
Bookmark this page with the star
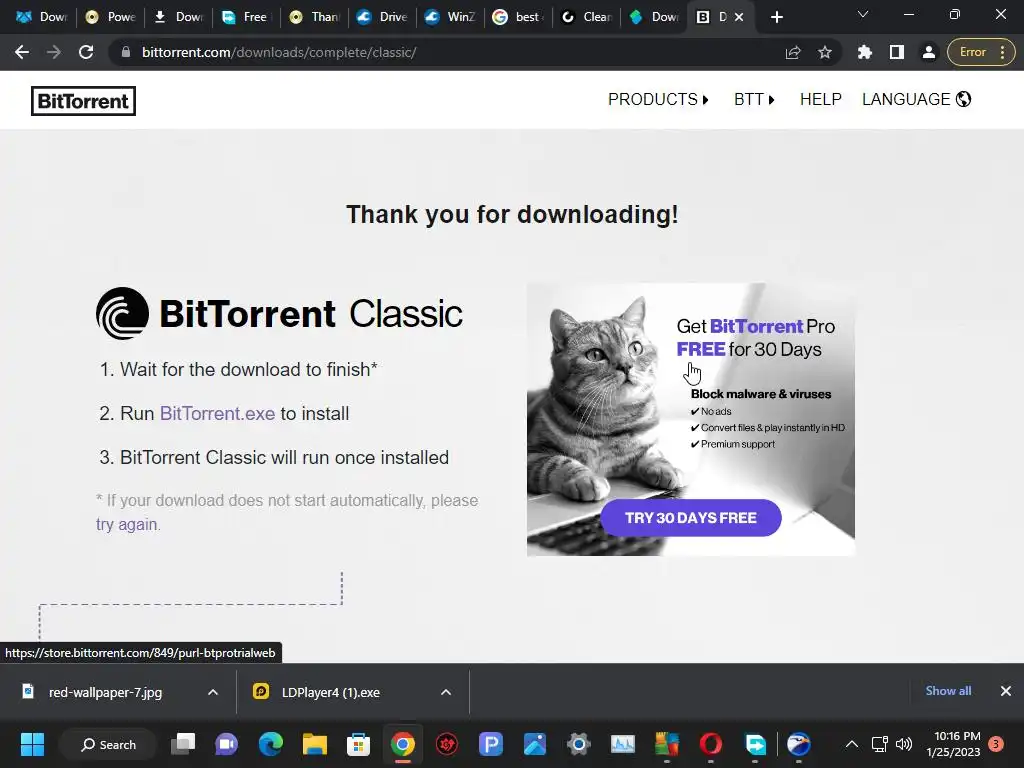point(825,52)
